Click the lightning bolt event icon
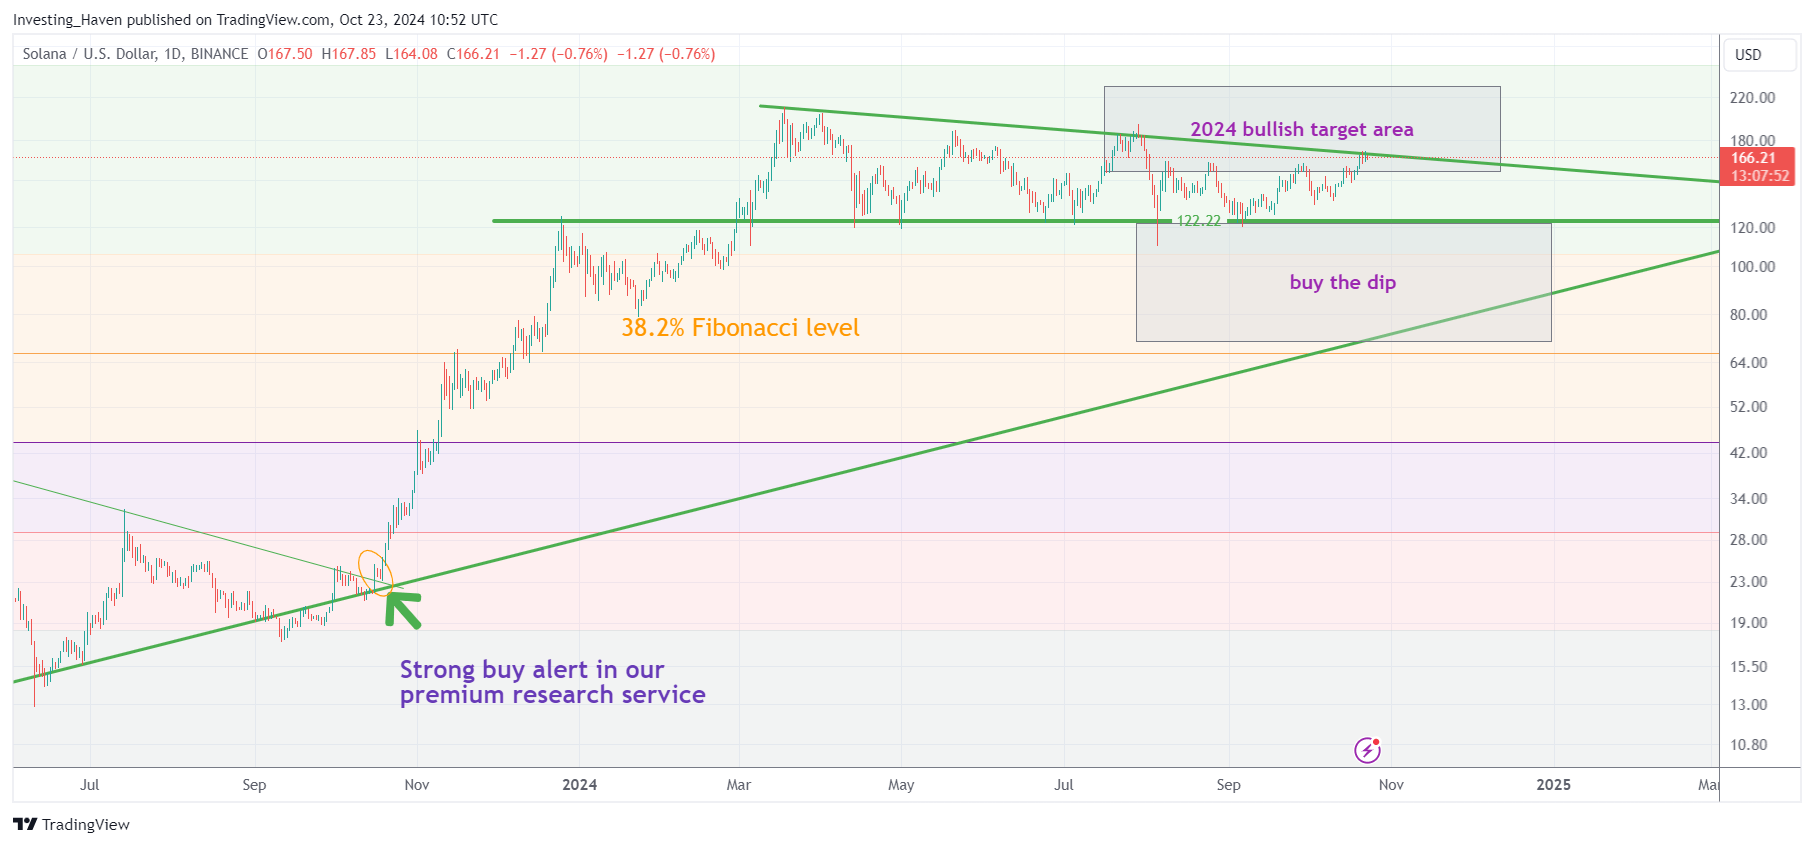The height and width of the screenshot is (846, 1814). [1367, 749]
